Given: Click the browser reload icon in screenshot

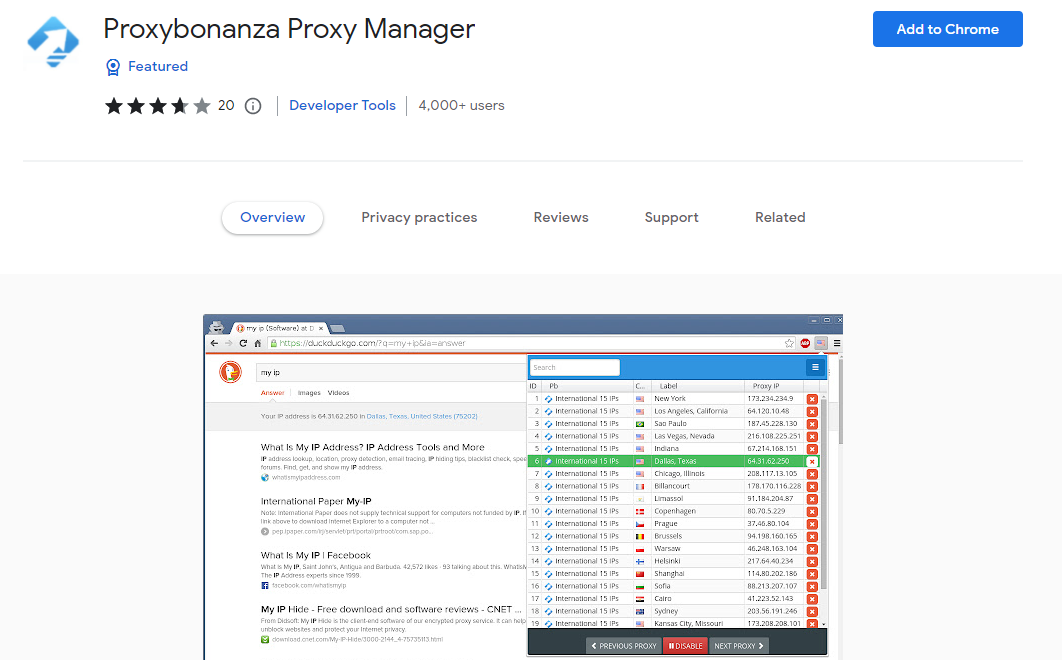Looking at the screenshot, I should click(243, 344).
